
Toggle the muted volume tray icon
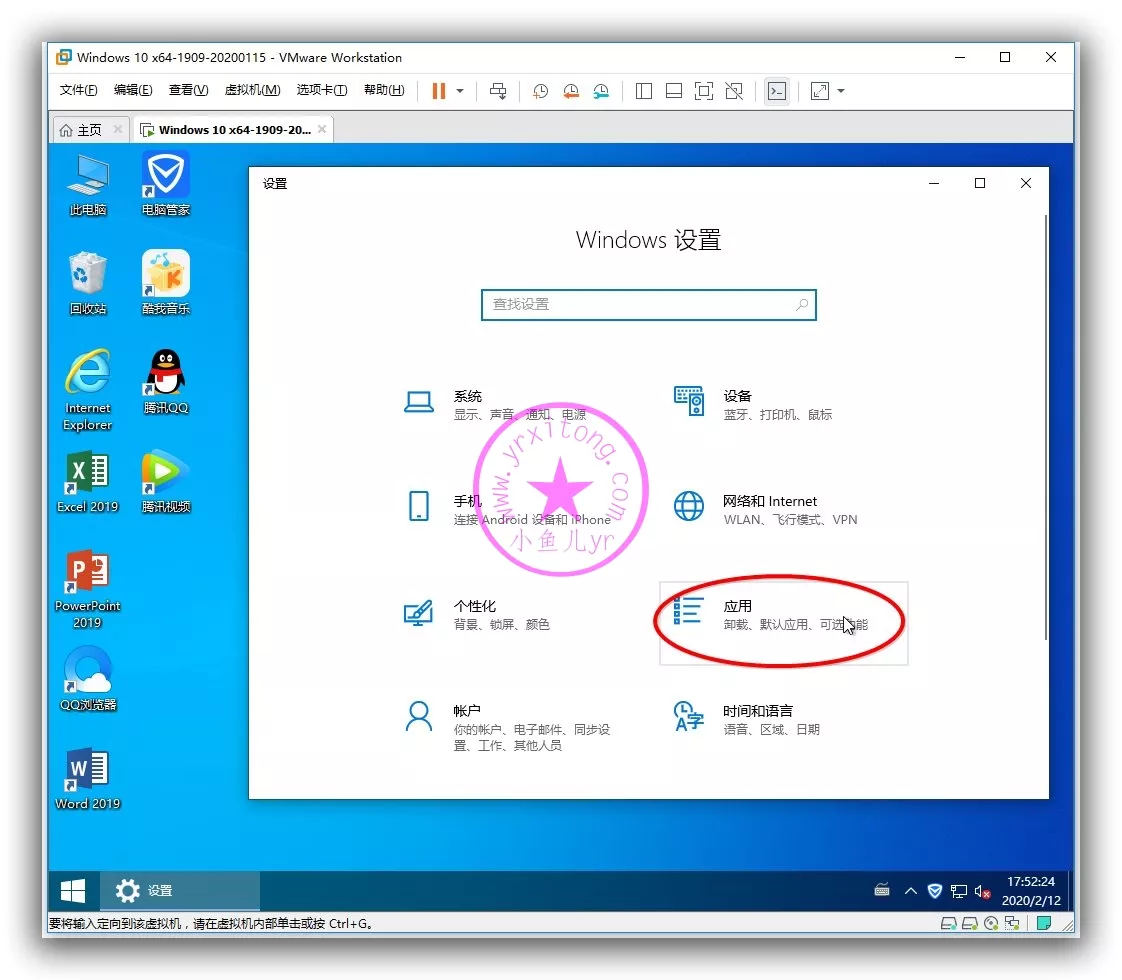click(983, 891)
